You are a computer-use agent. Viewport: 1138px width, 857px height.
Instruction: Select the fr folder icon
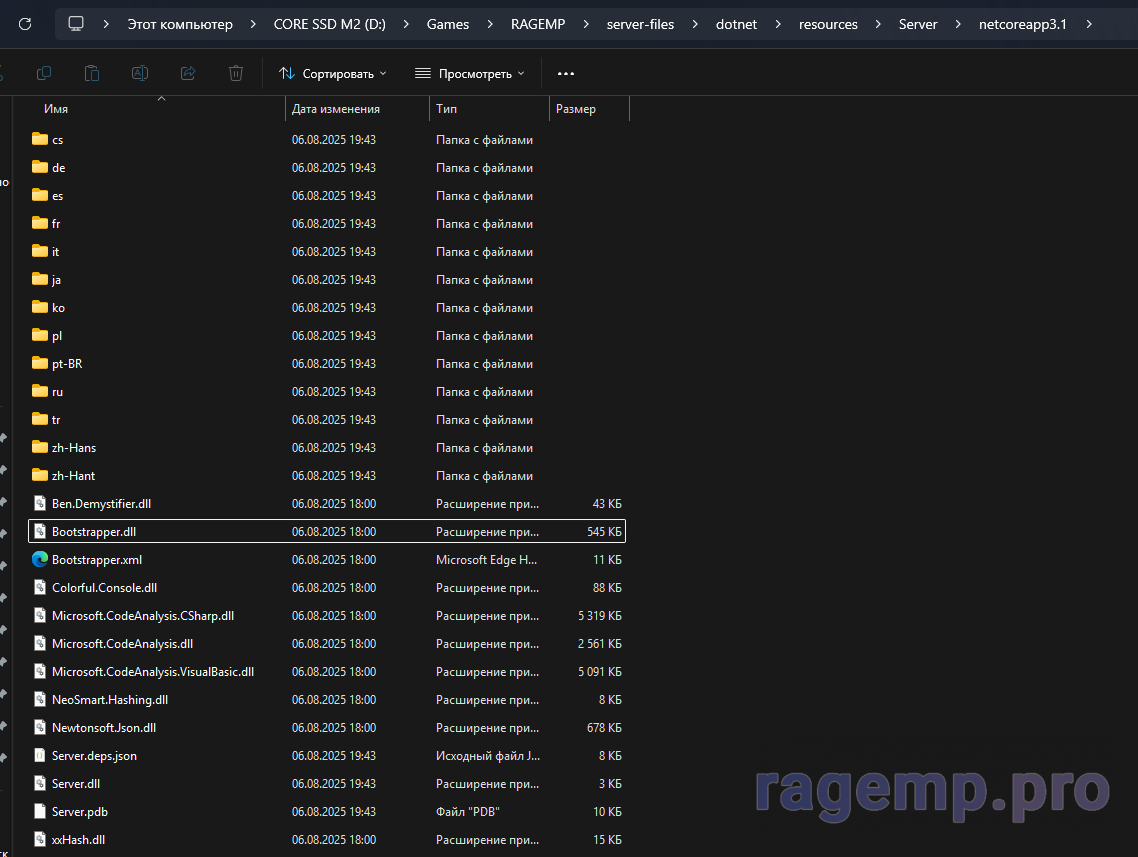click(40, 223)
